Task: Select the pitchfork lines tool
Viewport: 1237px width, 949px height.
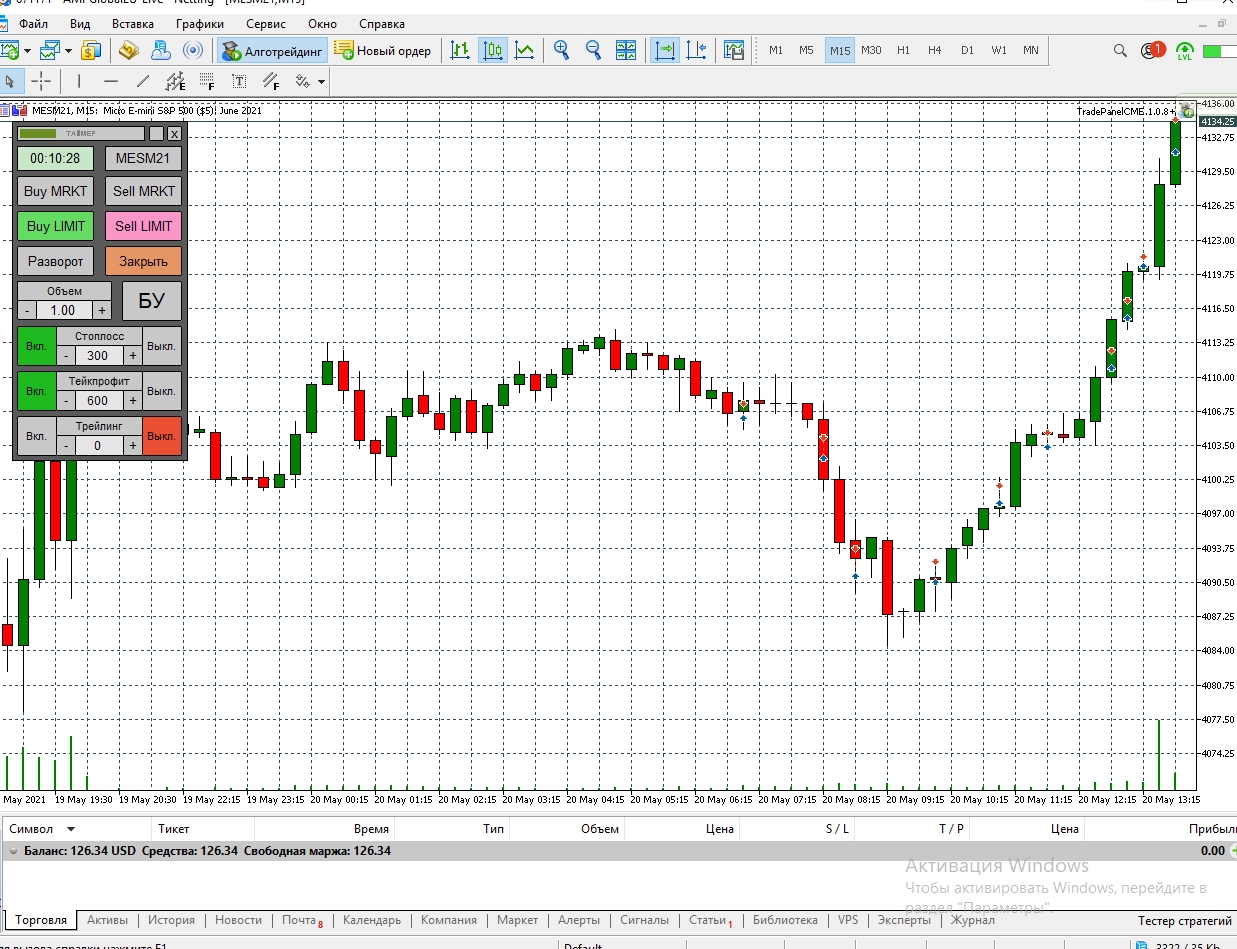Action: click(271, 81)
